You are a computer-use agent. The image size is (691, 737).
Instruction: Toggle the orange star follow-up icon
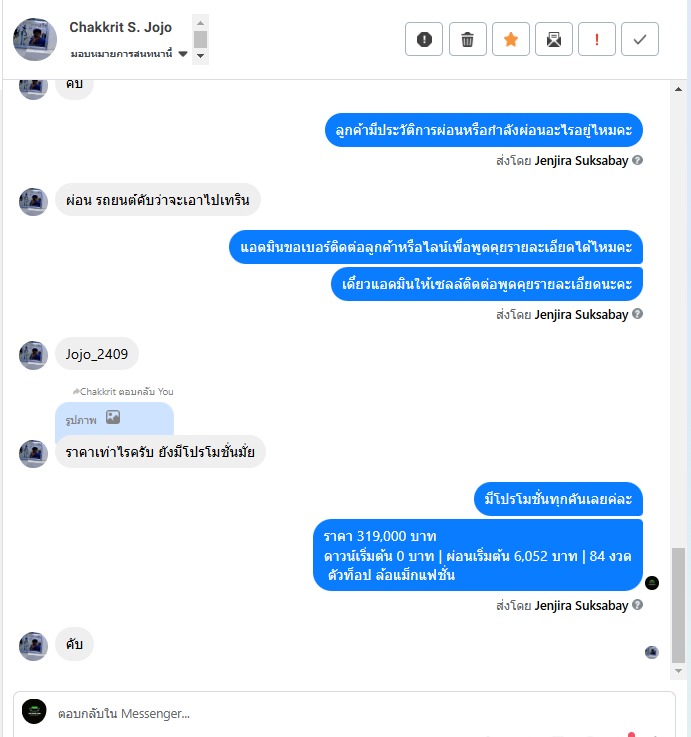pos(510,39)
